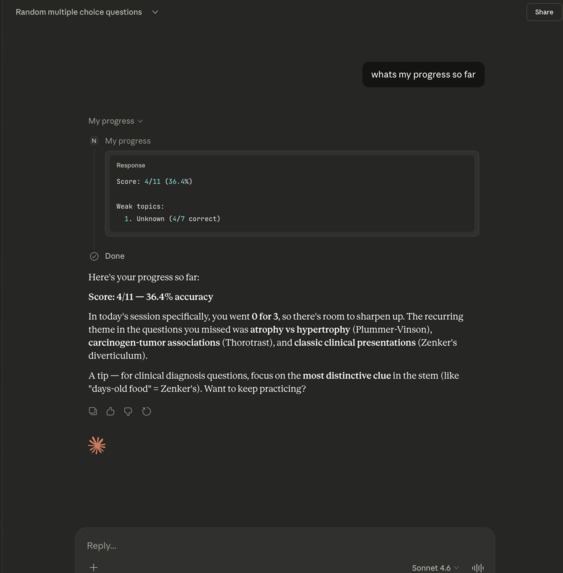Copy the assistant response
The image size is (563, 573).
(x=93, y=411)
